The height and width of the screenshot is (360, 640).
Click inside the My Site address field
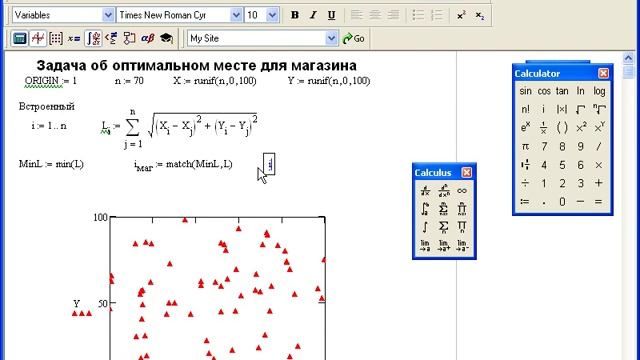(x=257, y=38)
